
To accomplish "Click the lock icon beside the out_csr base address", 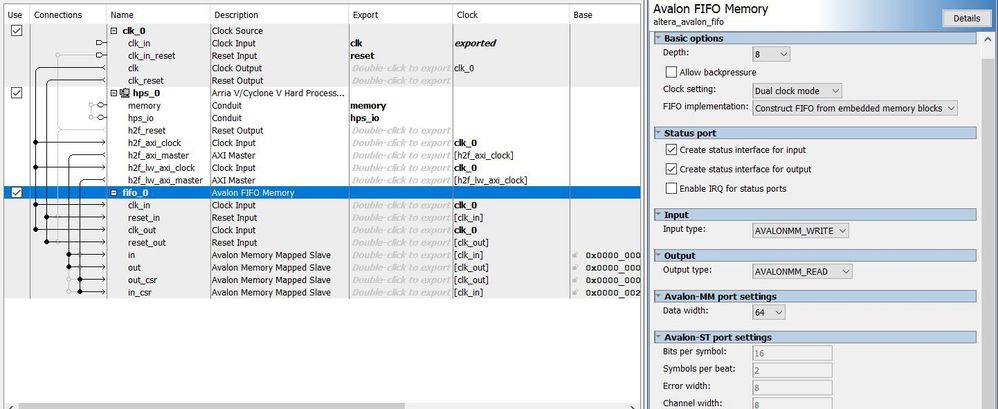I will (575, 280).
